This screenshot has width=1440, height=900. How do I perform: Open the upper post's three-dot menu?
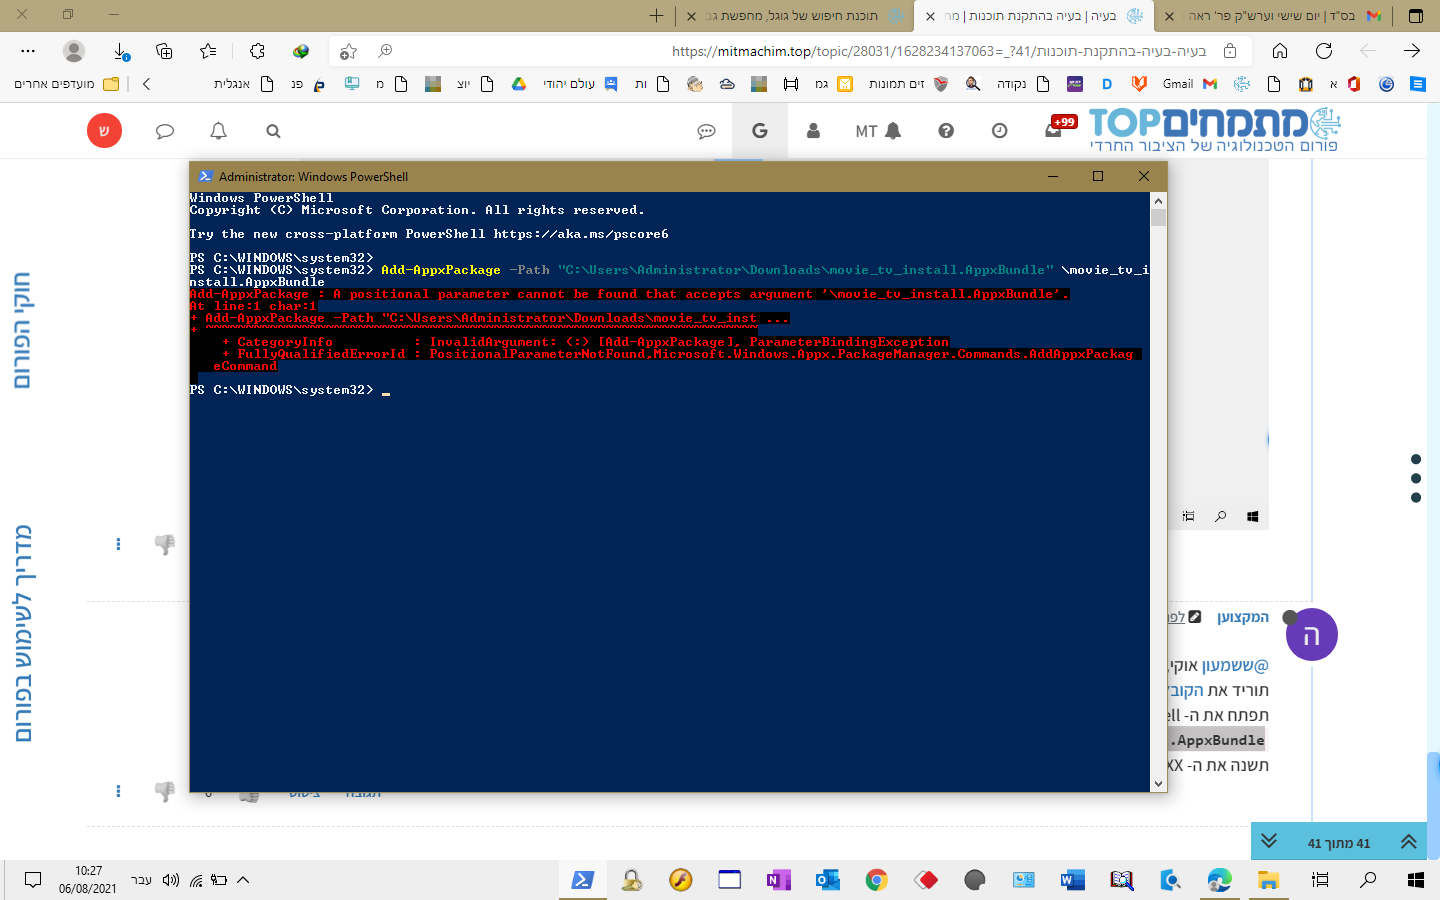click(x=118, y=544)
